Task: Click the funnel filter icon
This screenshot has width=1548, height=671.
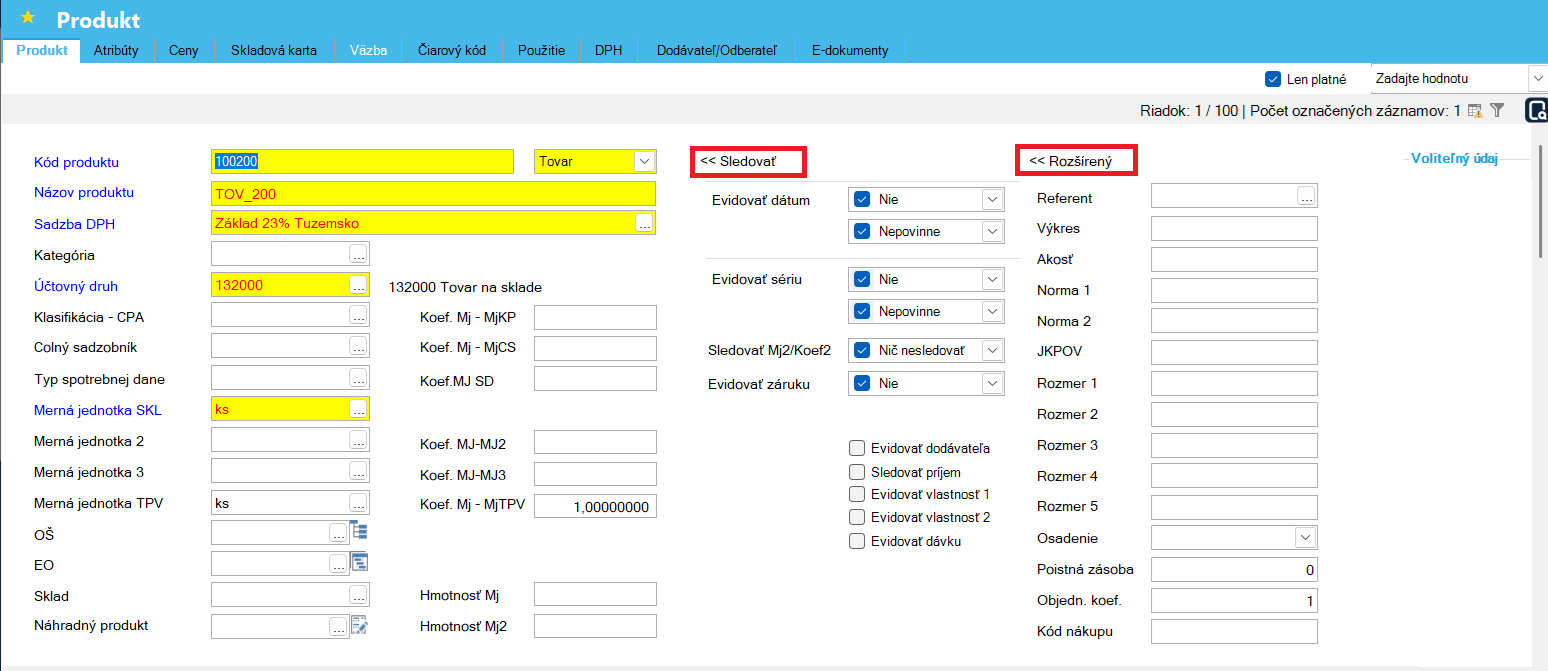Action: [1497, 111]
